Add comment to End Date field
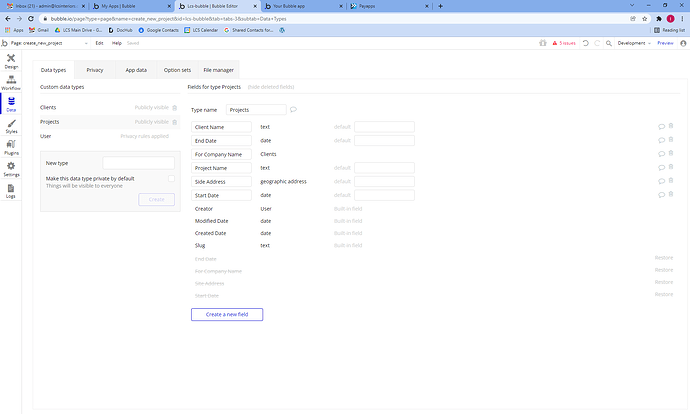 pyautogui.click(x=661, y=140)
